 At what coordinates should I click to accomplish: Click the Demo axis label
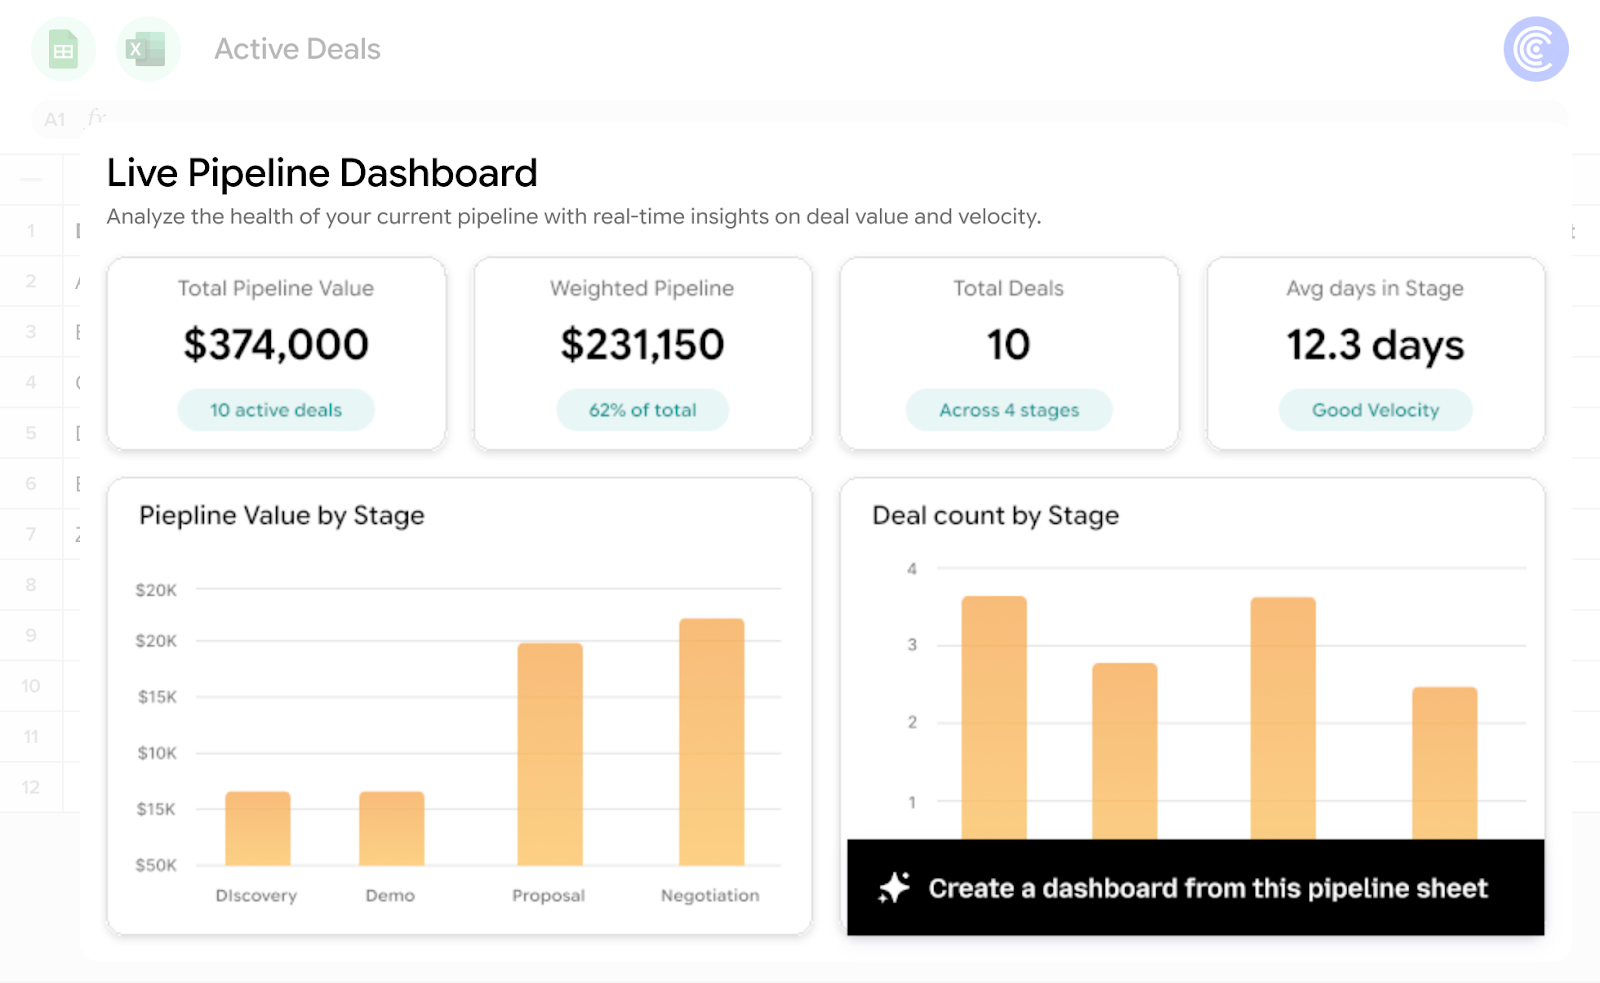click(x=390, y=895)
